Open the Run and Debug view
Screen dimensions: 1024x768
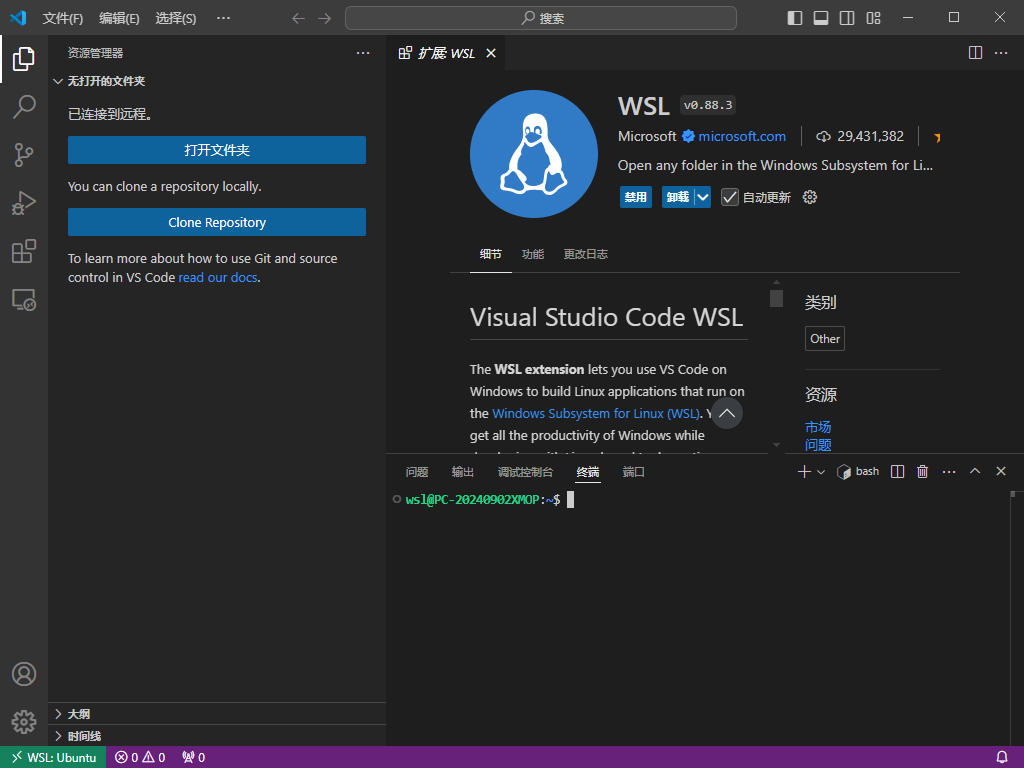[x=24, y=203]
